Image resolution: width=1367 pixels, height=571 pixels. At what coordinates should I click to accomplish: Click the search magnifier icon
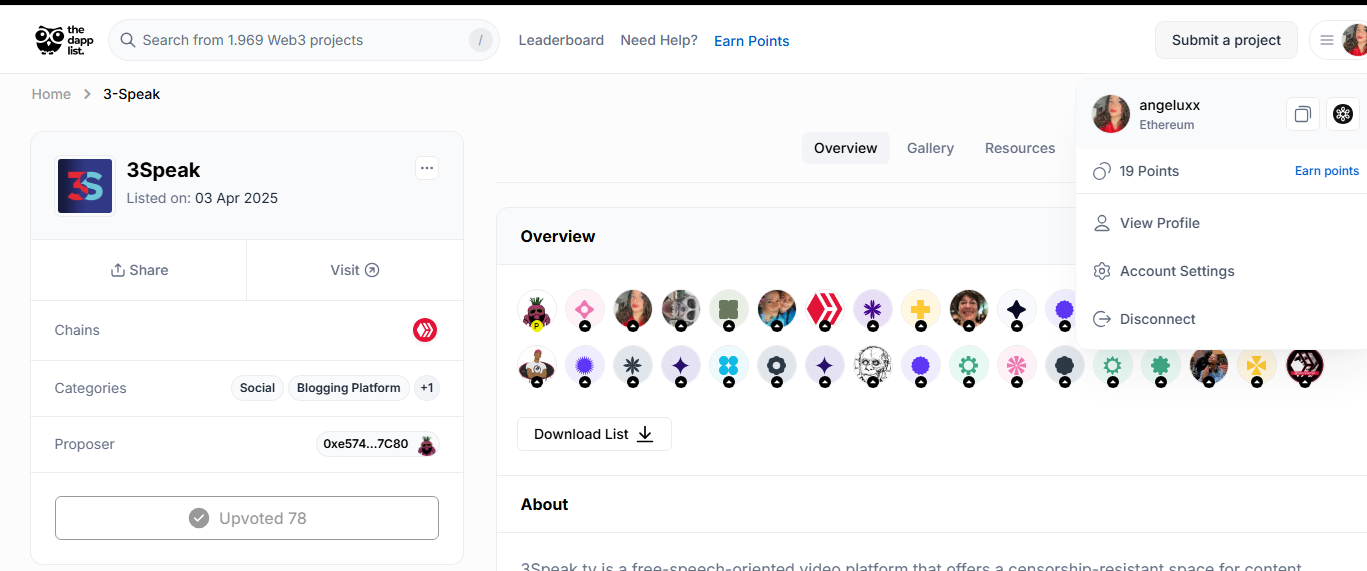[128, 40]
